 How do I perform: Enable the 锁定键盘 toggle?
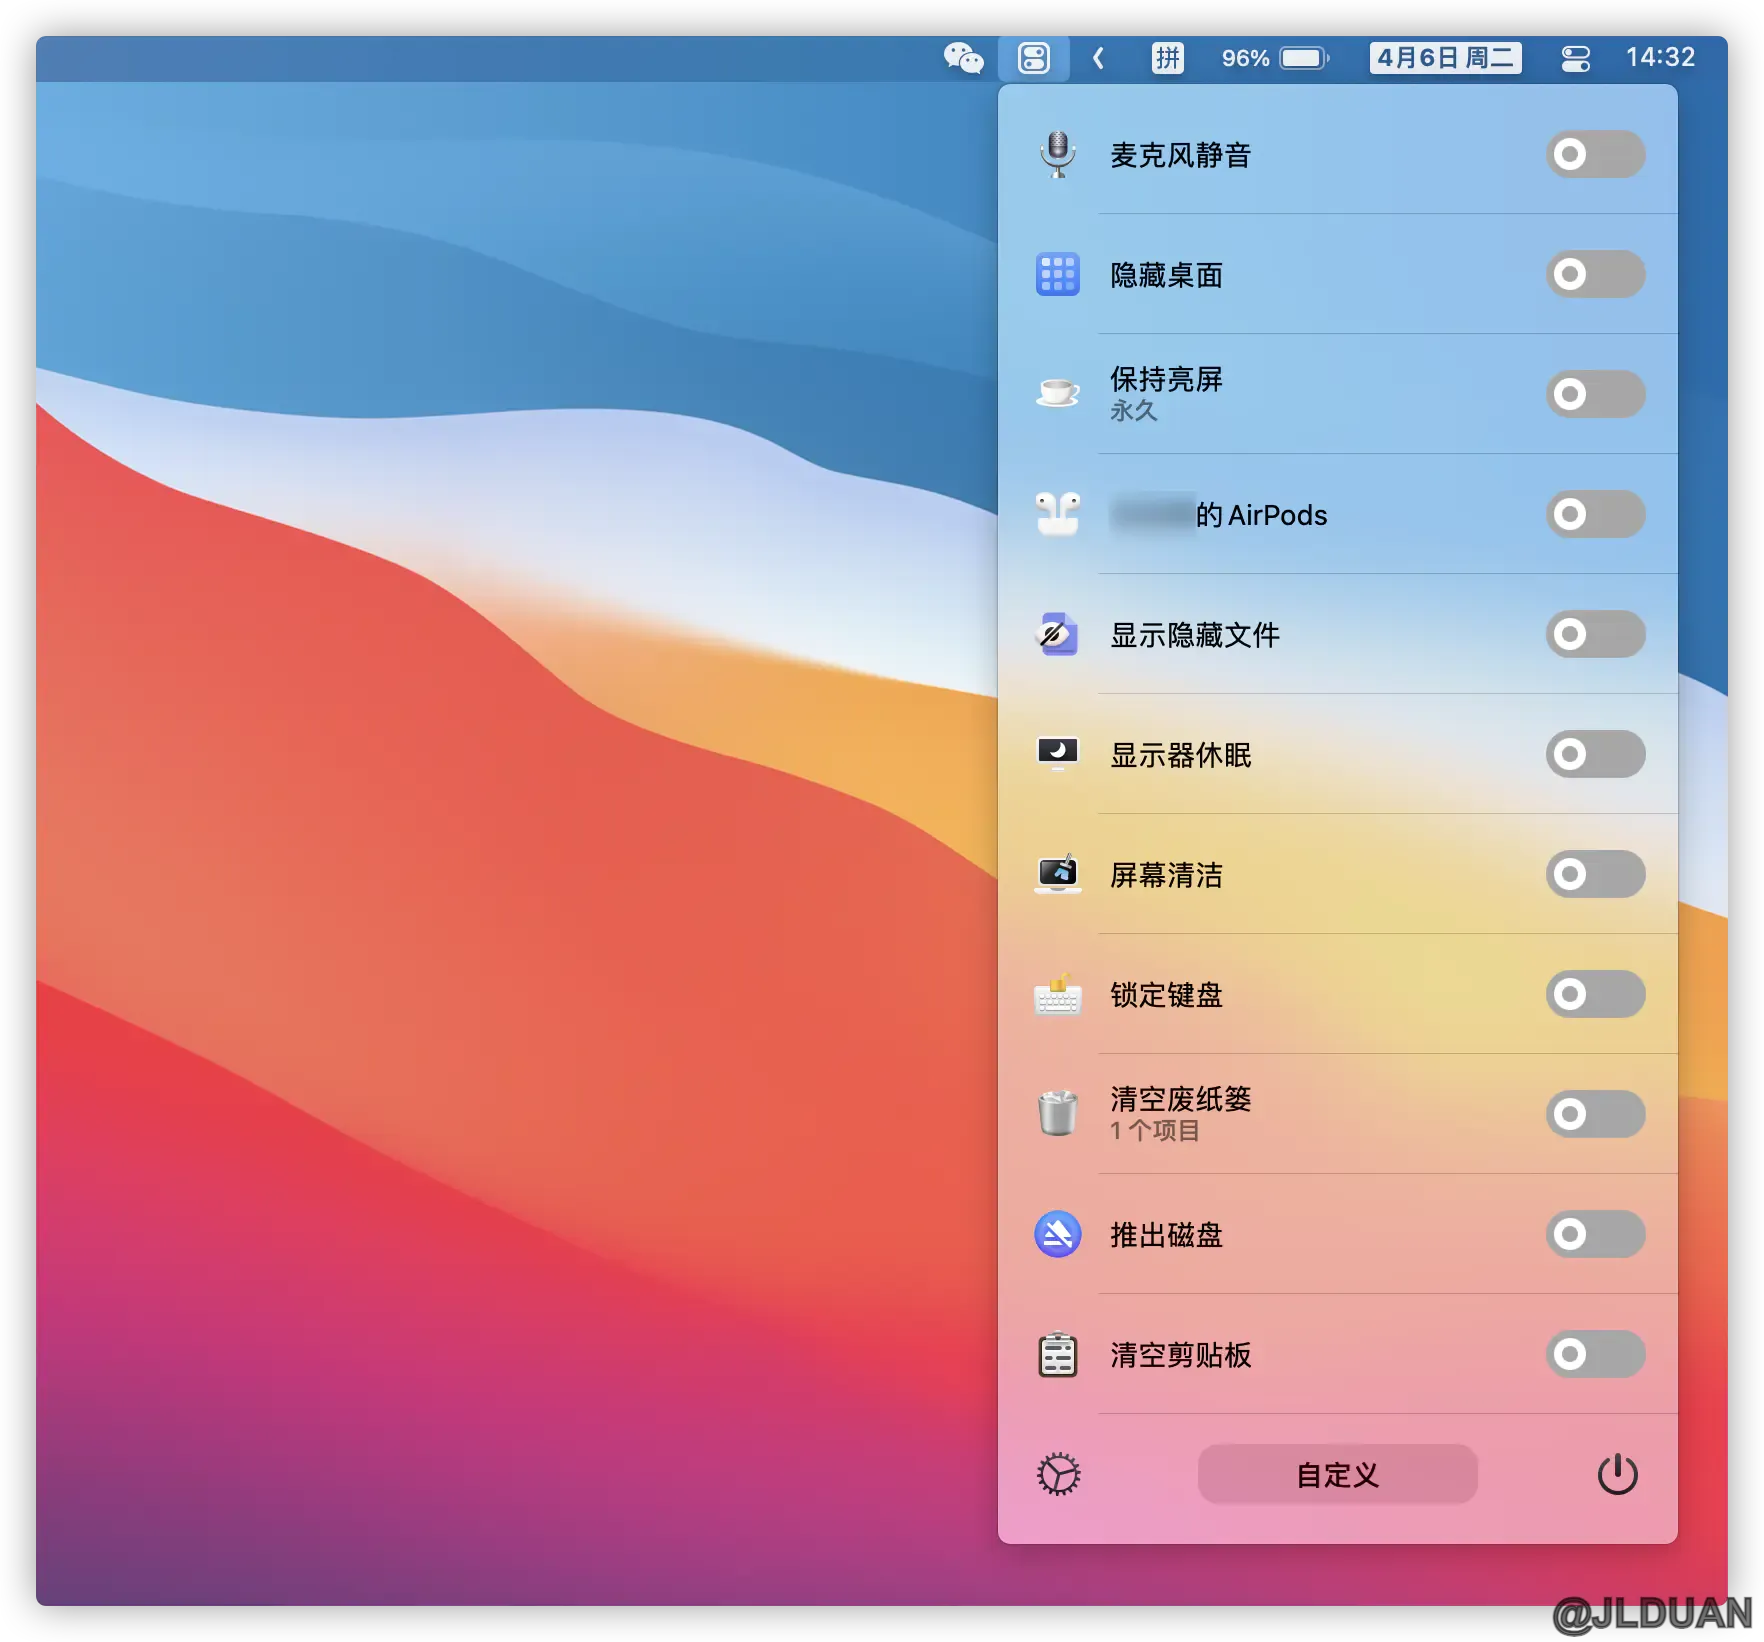click(1595, 994)
